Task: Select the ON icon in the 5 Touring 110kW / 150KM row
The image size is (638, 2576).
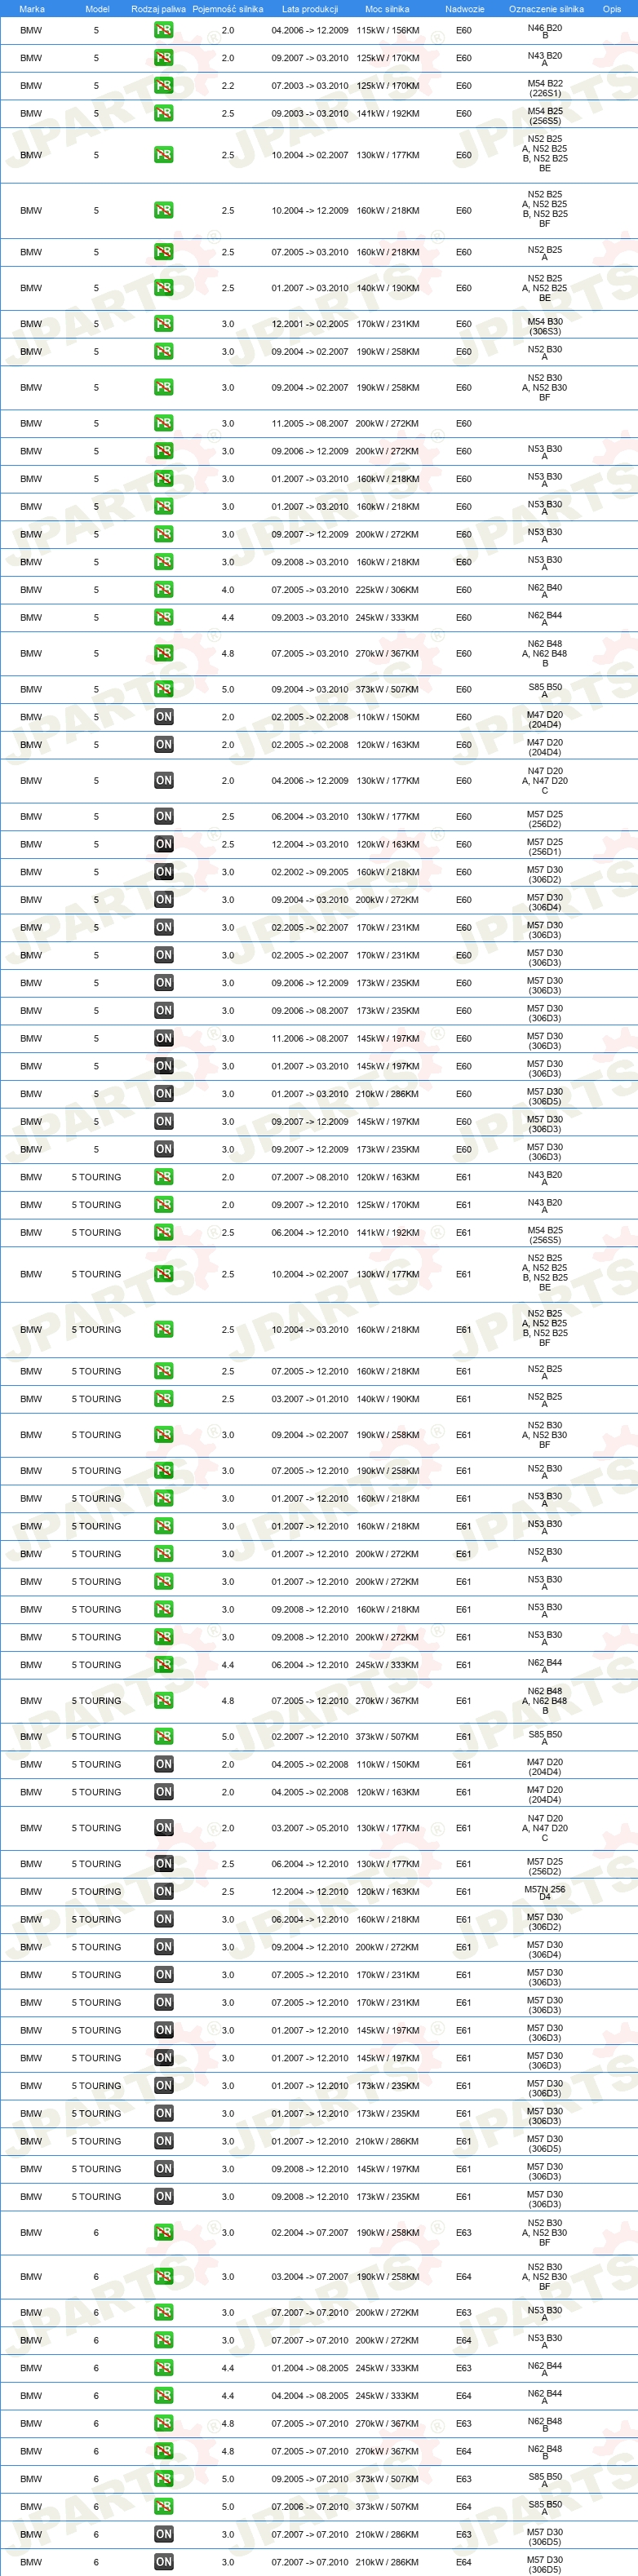Action: 163,1765
